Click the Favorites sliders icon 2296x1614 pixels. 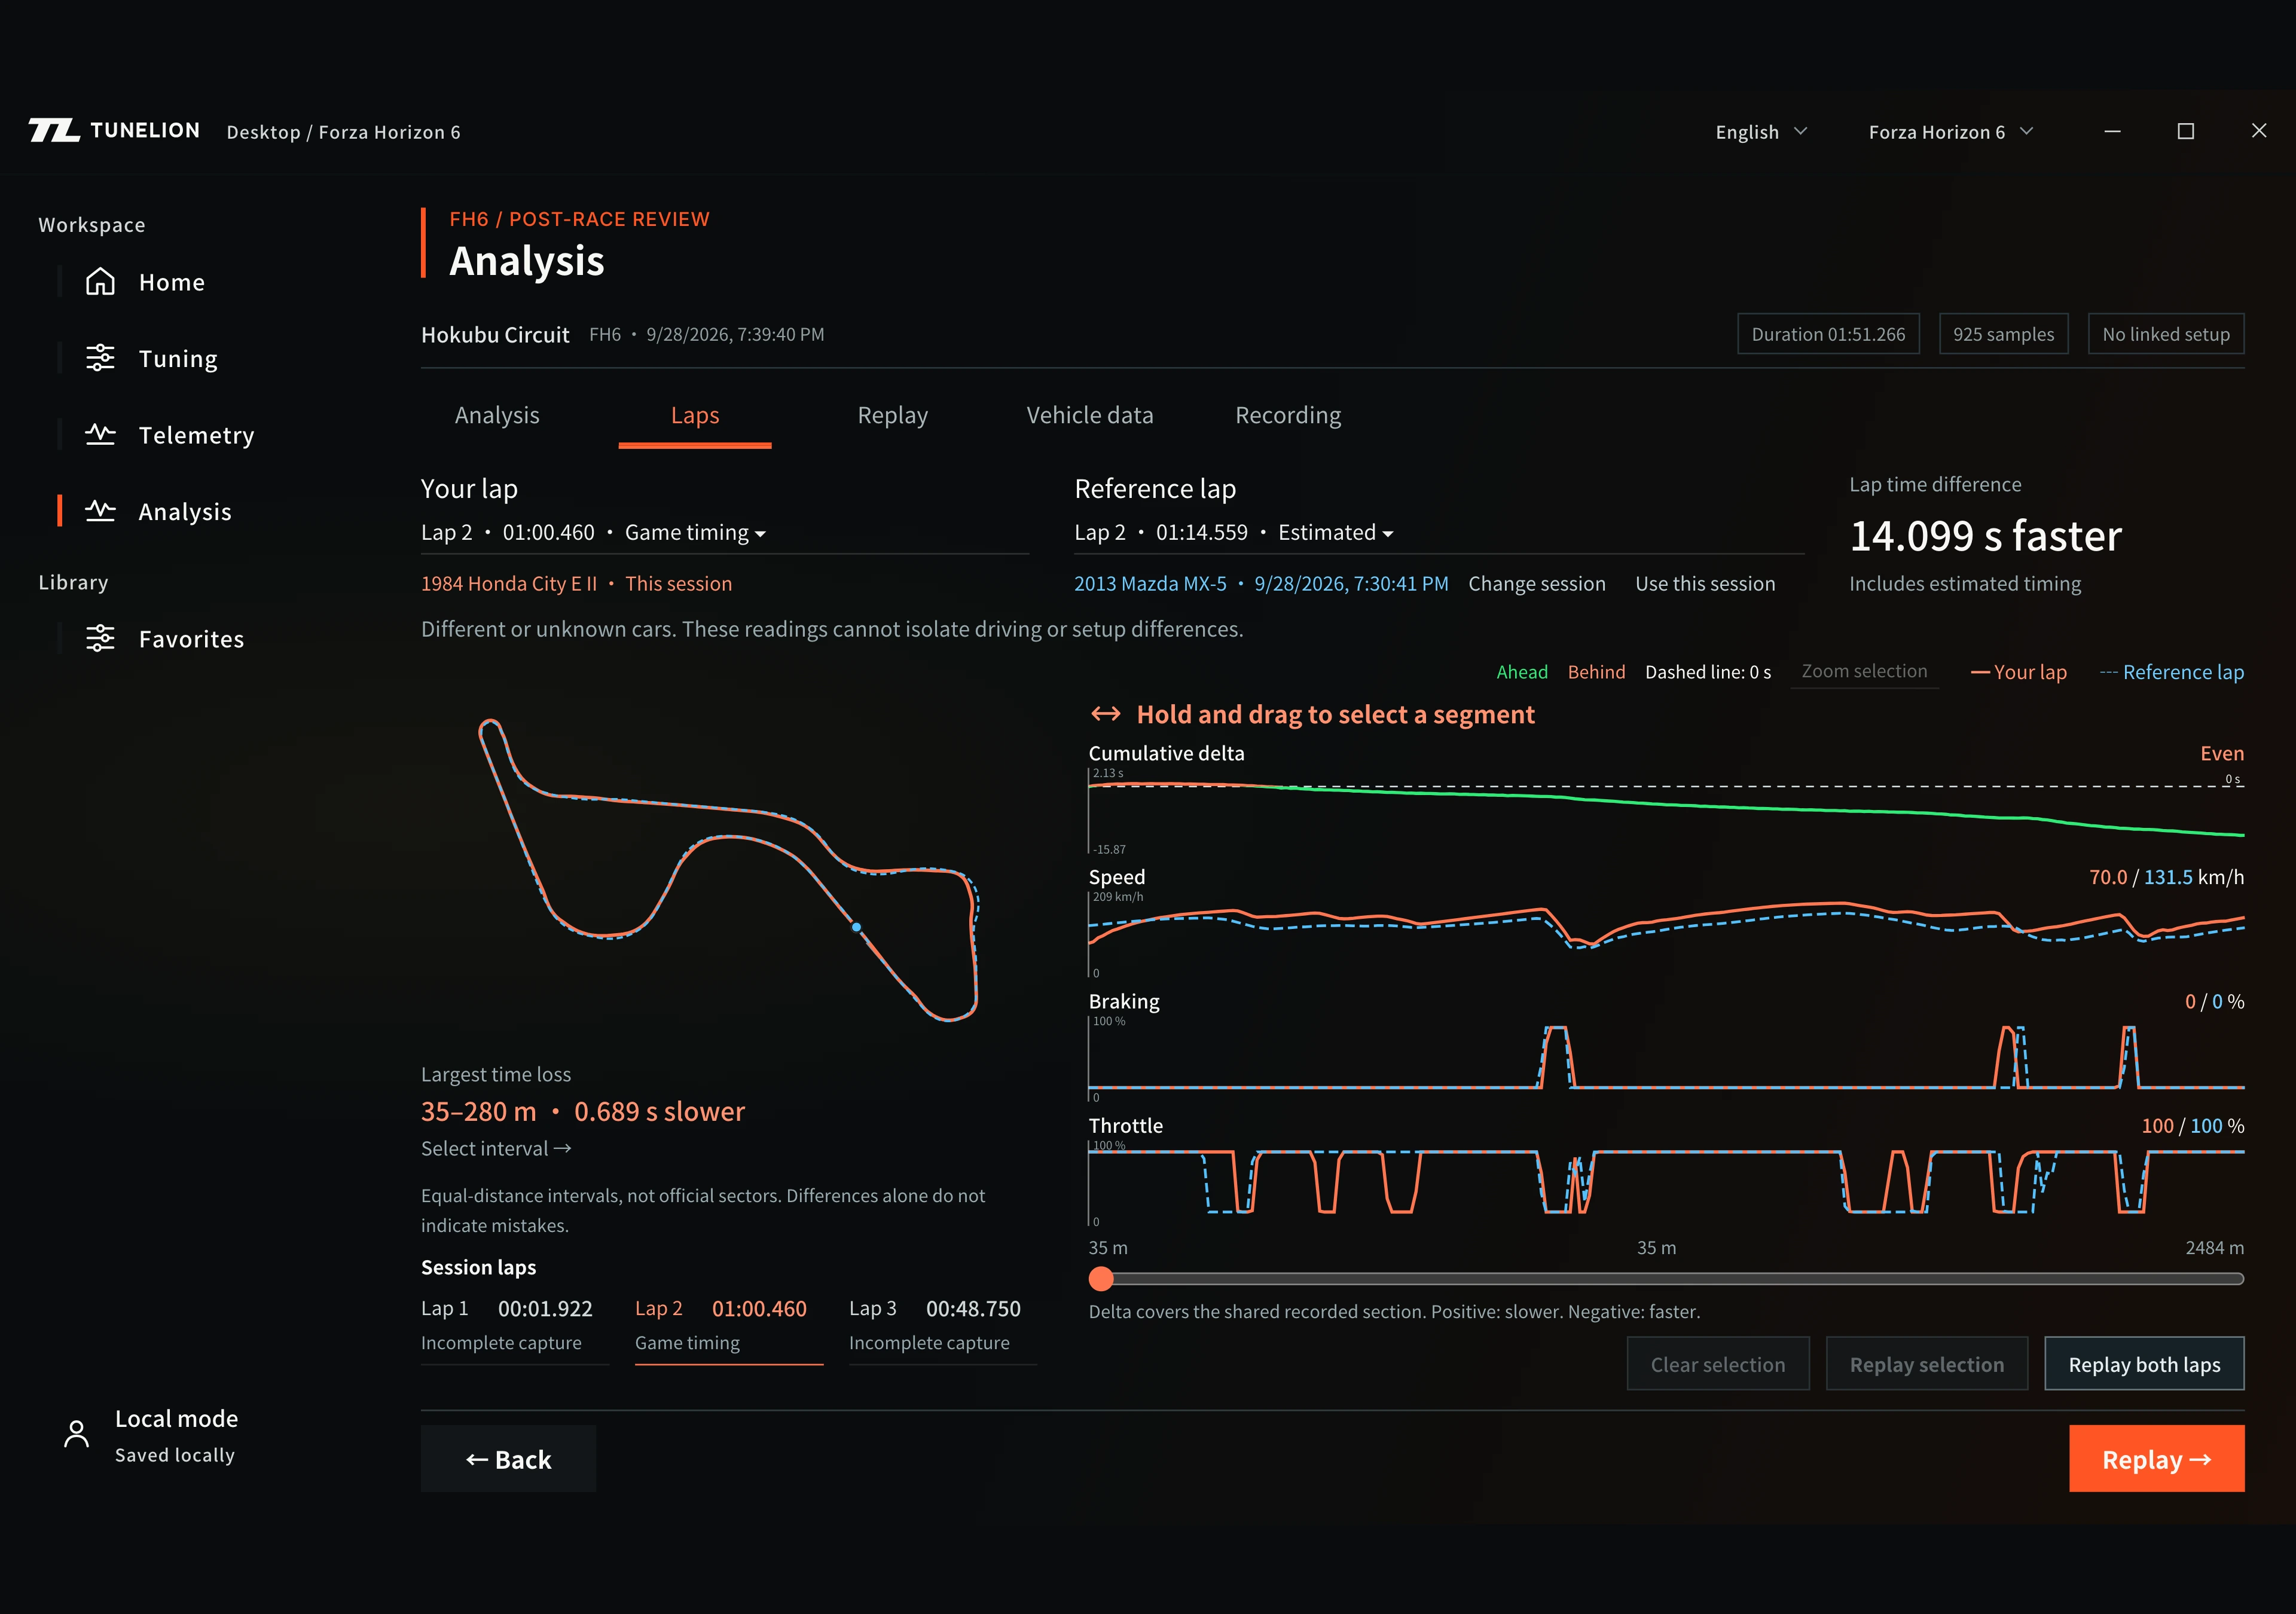coord(100,638)
